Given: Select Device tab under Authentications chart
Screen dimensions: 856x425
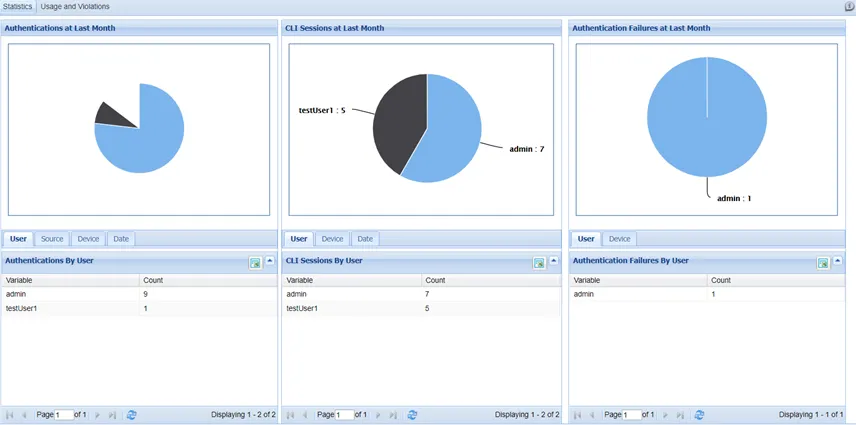Looking at the screenshot, I should click(x=88, y=239).
